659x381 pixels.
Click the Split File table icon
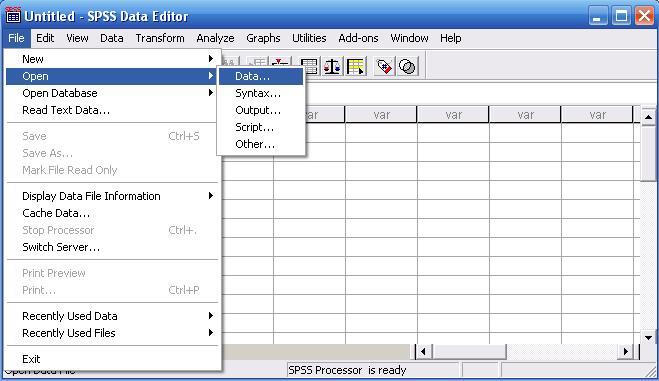pos(309,66)
